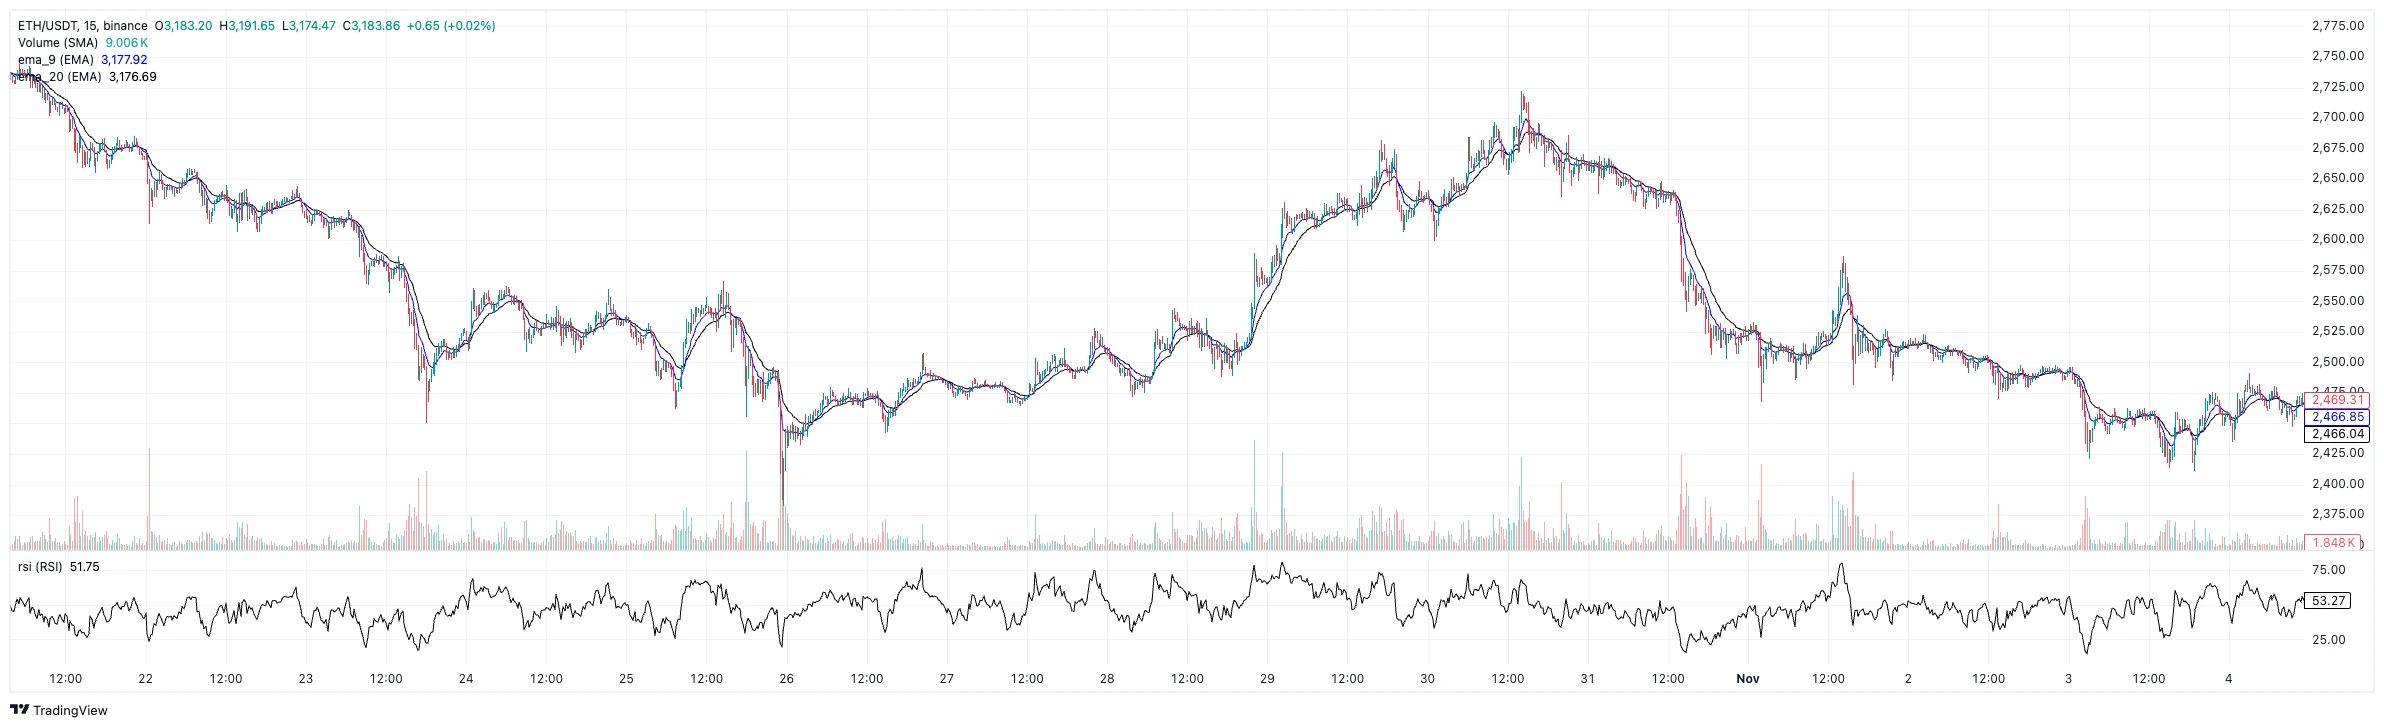This screenshot has width=2384, height=727.
Task: Click the date label 30 on the time axis
Action: 1427,679
